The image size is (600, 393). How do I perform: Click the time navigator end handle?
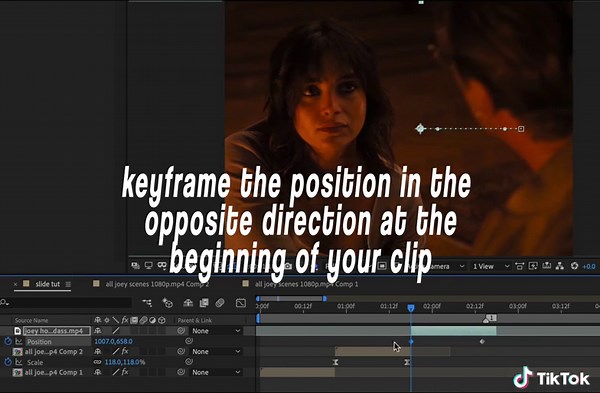tap(324, 298)
